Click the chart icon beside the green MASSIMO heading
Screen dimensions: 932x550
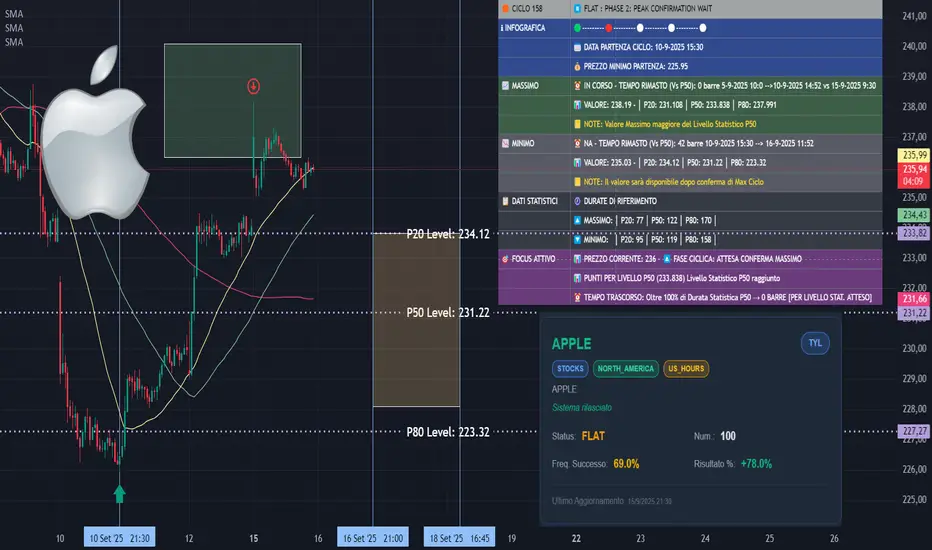click(x=505, y=86)
